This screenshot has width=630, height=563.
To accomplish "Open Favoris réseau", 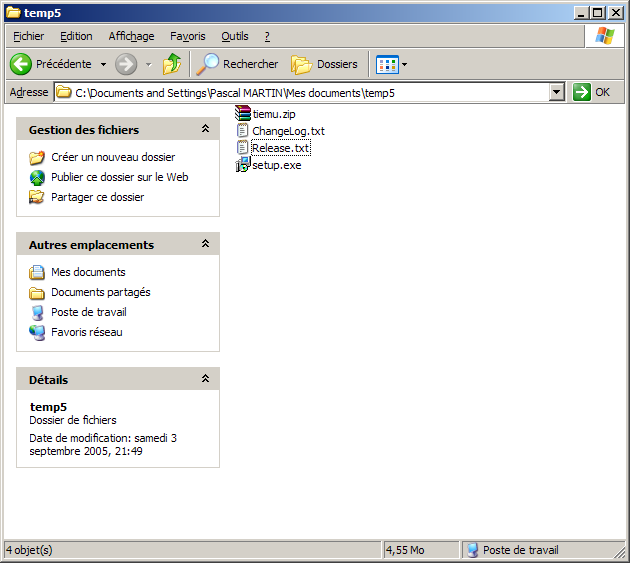I will (x=87, y=332).
